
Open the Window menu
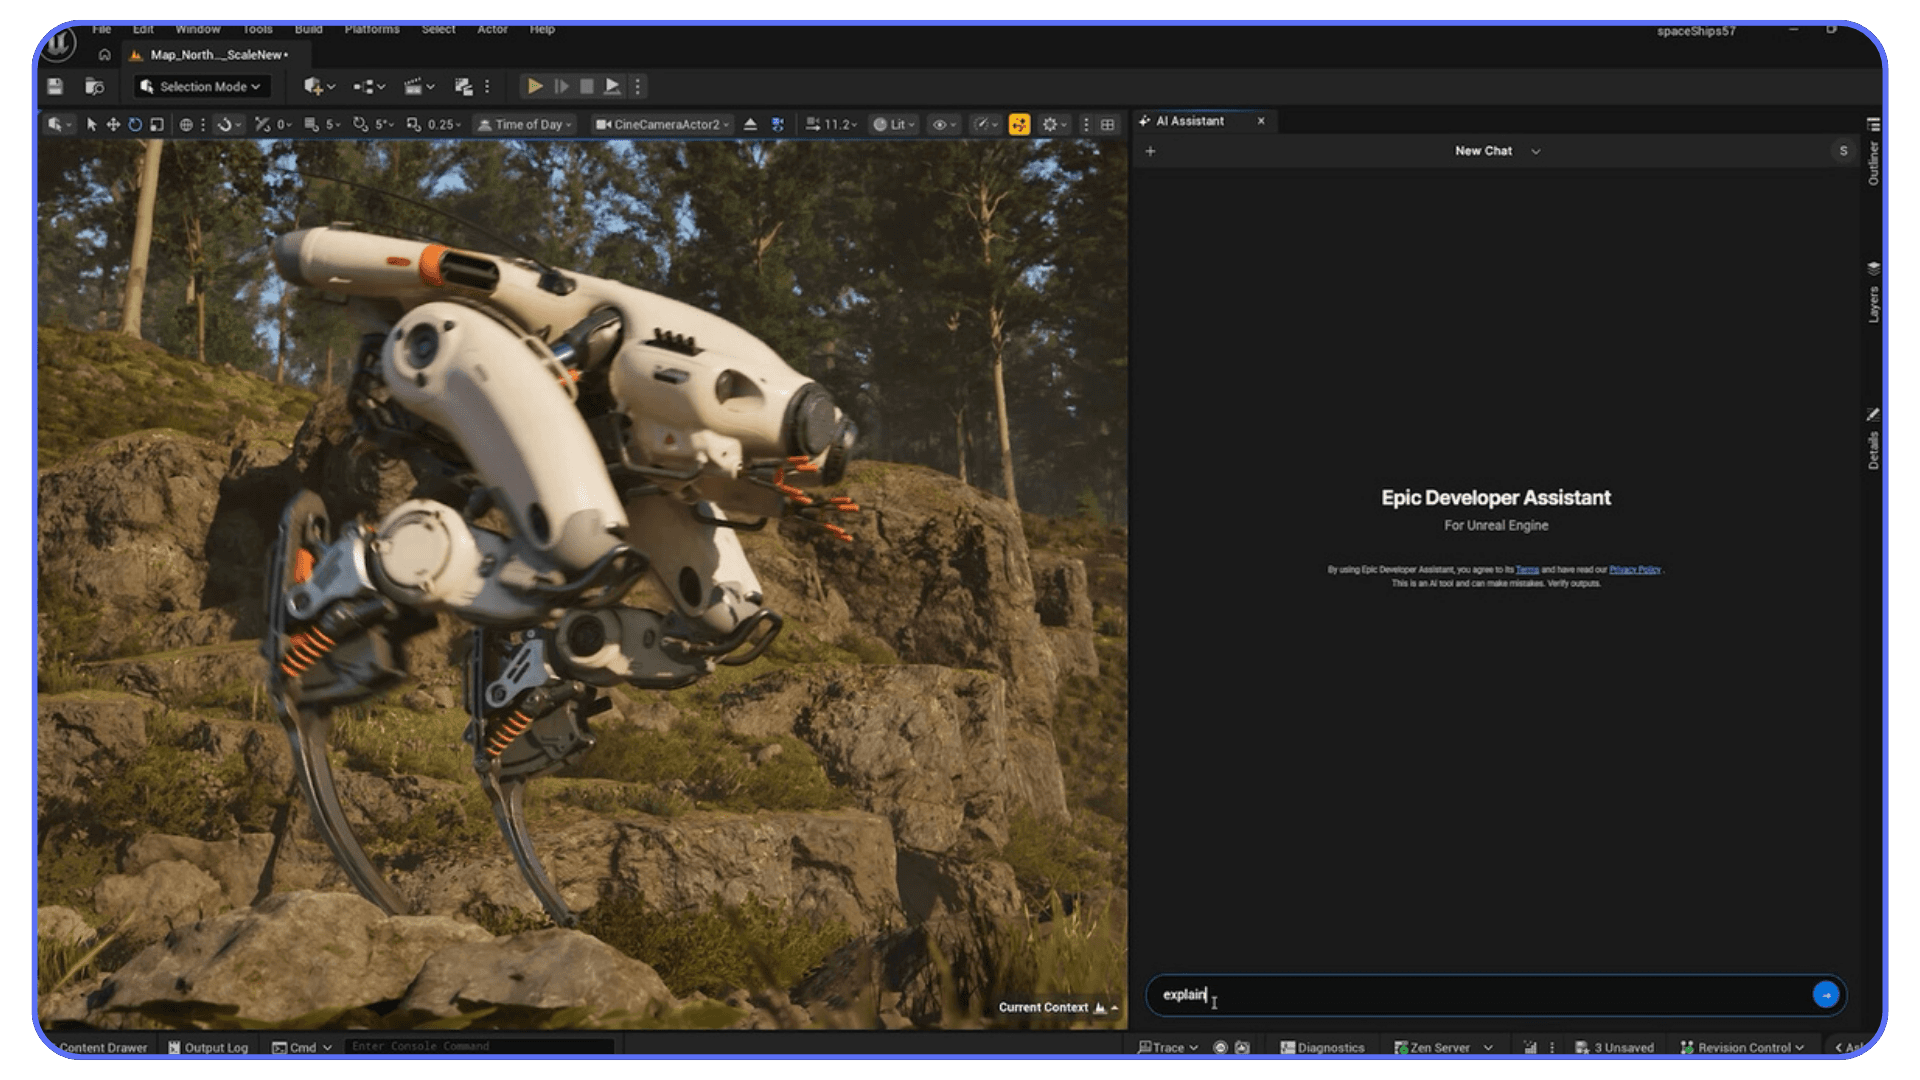pyautogui.click(x=198, y=29)
